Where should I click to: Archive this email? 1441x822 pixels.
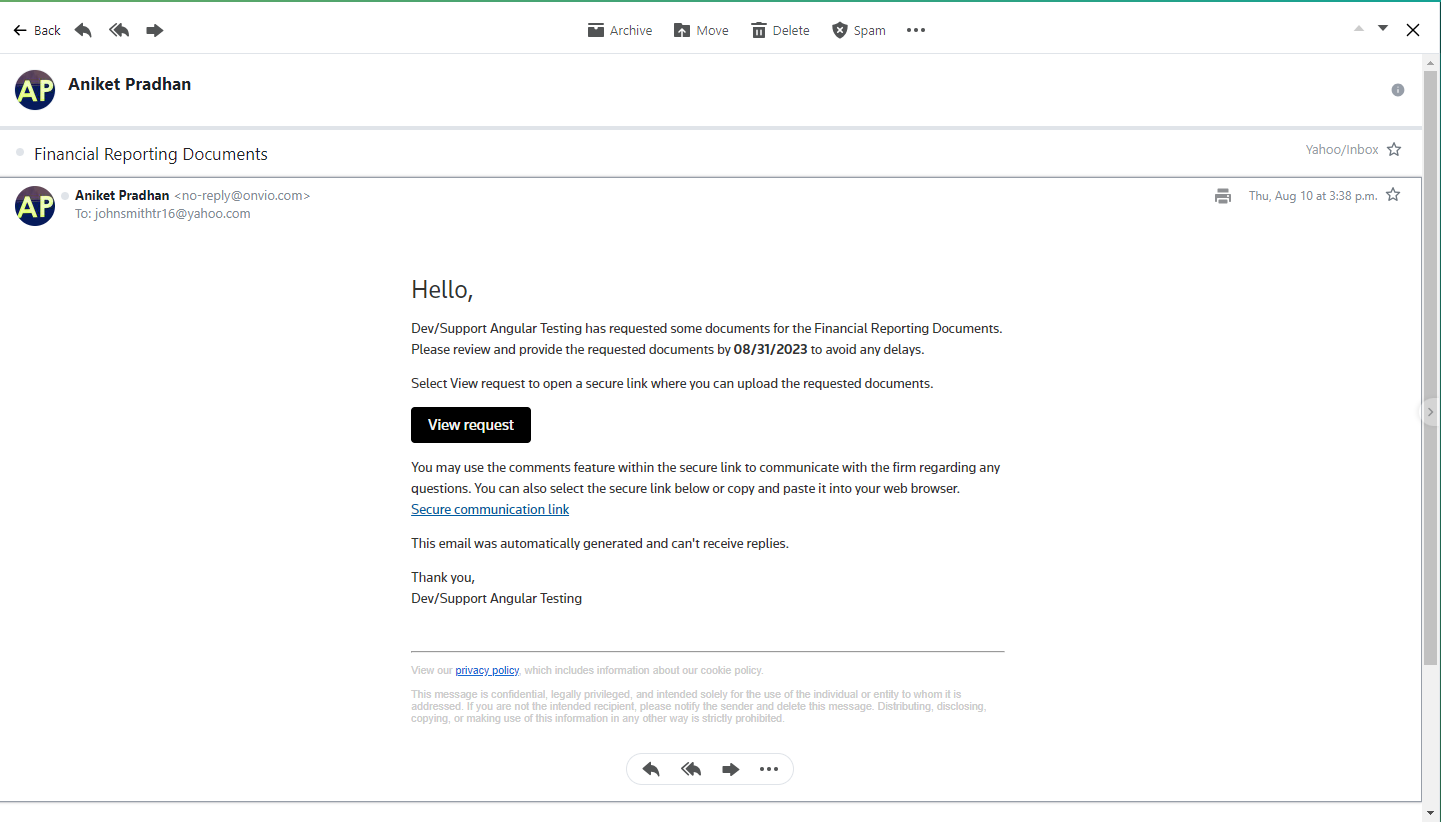point(619,30)
